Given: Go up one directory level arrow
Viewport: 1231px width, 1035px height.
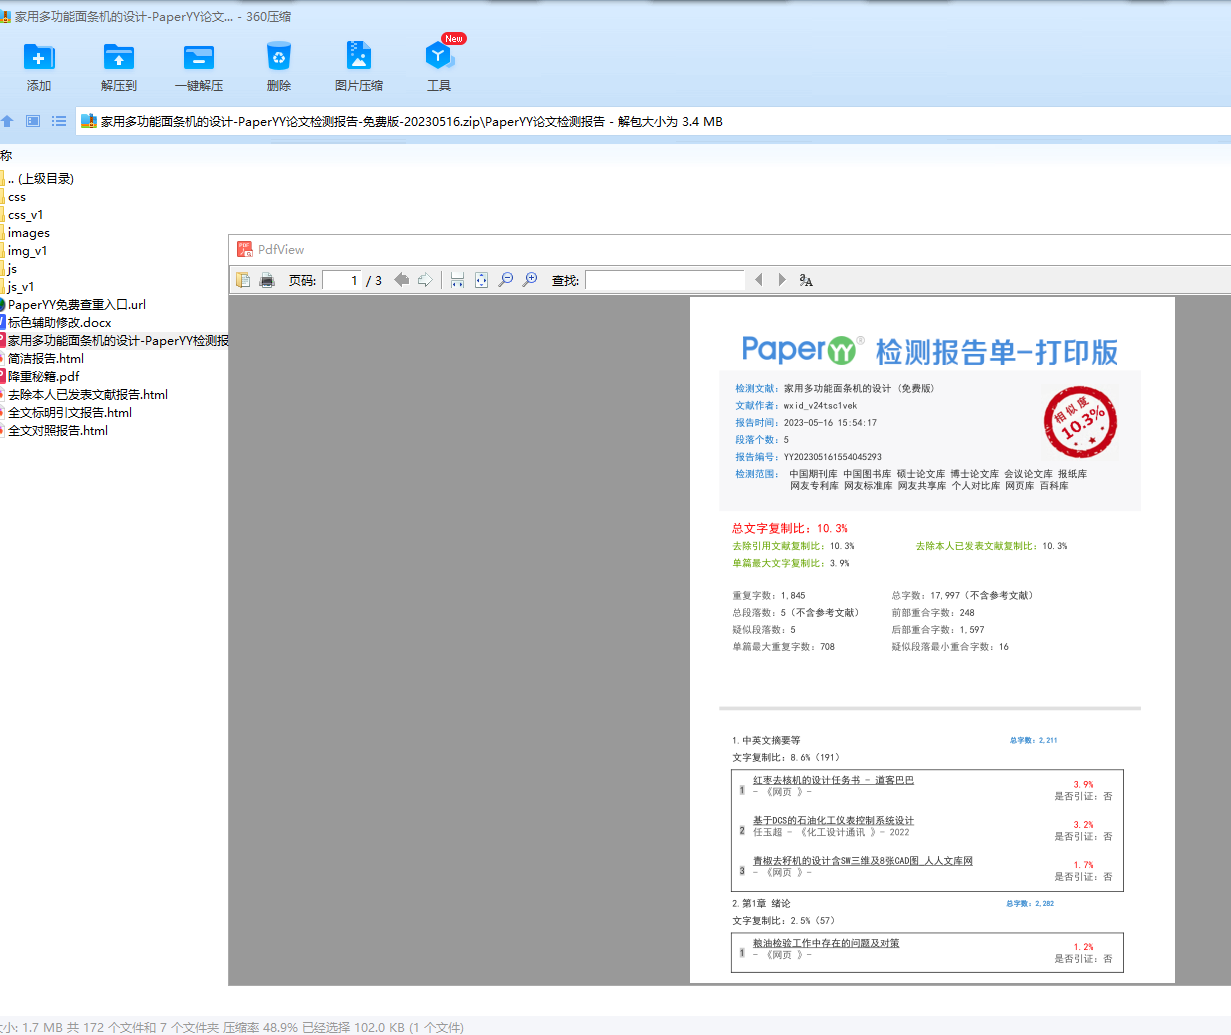Looking at the screenshot, I should coord(7,121).
